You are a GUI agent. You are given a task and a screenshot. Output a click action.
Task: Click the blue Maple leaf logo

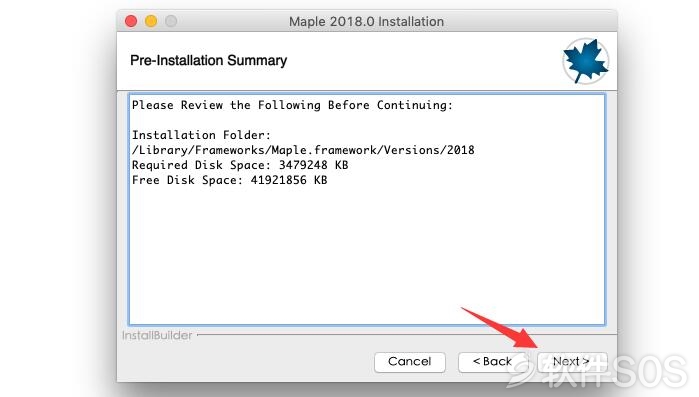pyautogui.click(x=585, y=61)
